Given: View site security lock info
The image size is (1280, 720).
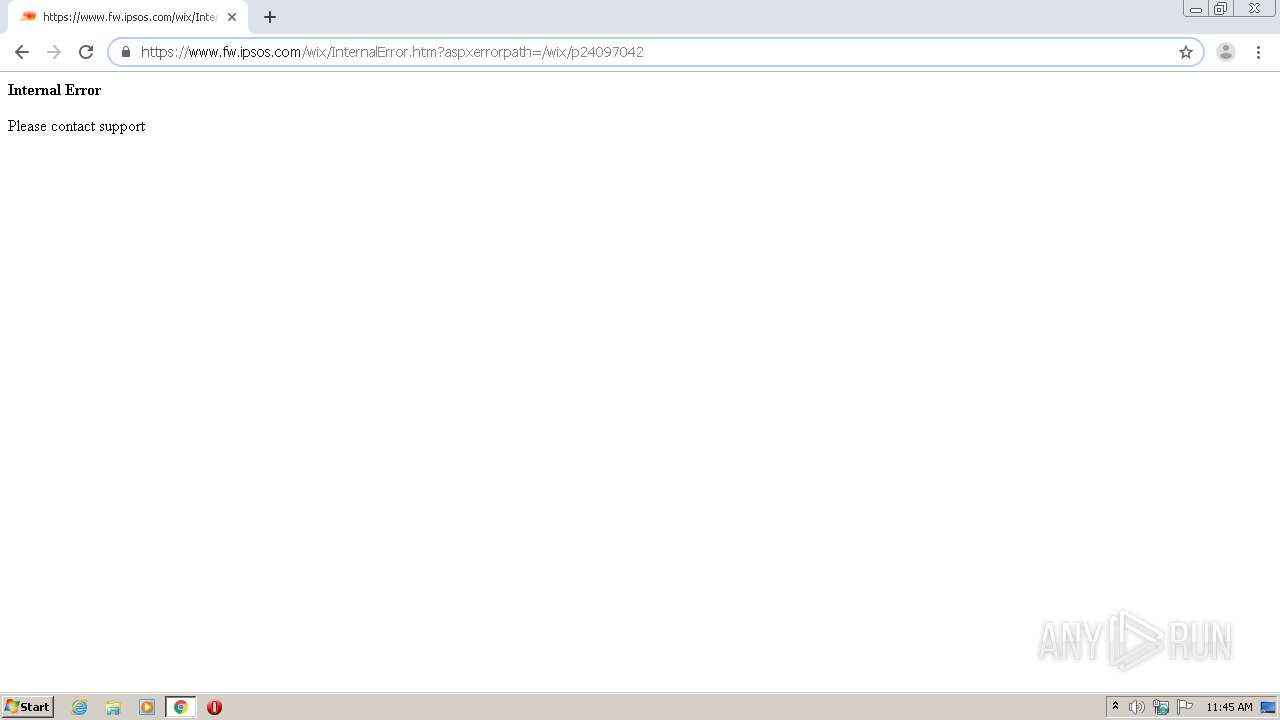Looking at the screenshot, I should (126, 52).
